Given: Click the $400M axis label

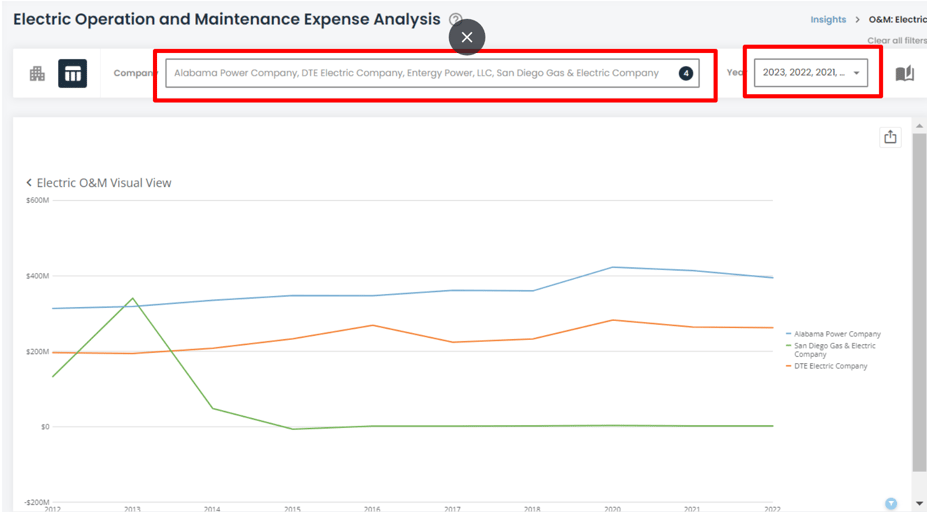Looking at the screenshot, I should 37,276.
